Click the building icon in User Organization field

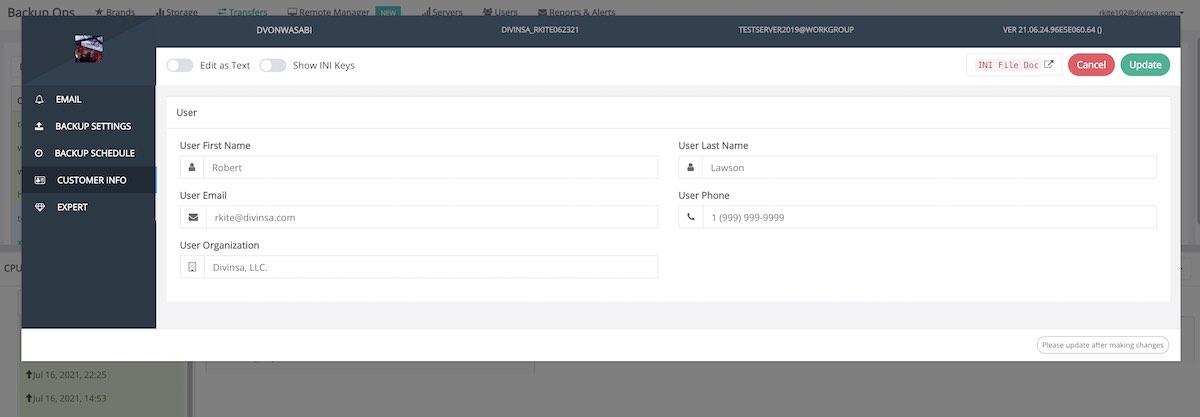(x=192, y=267)
